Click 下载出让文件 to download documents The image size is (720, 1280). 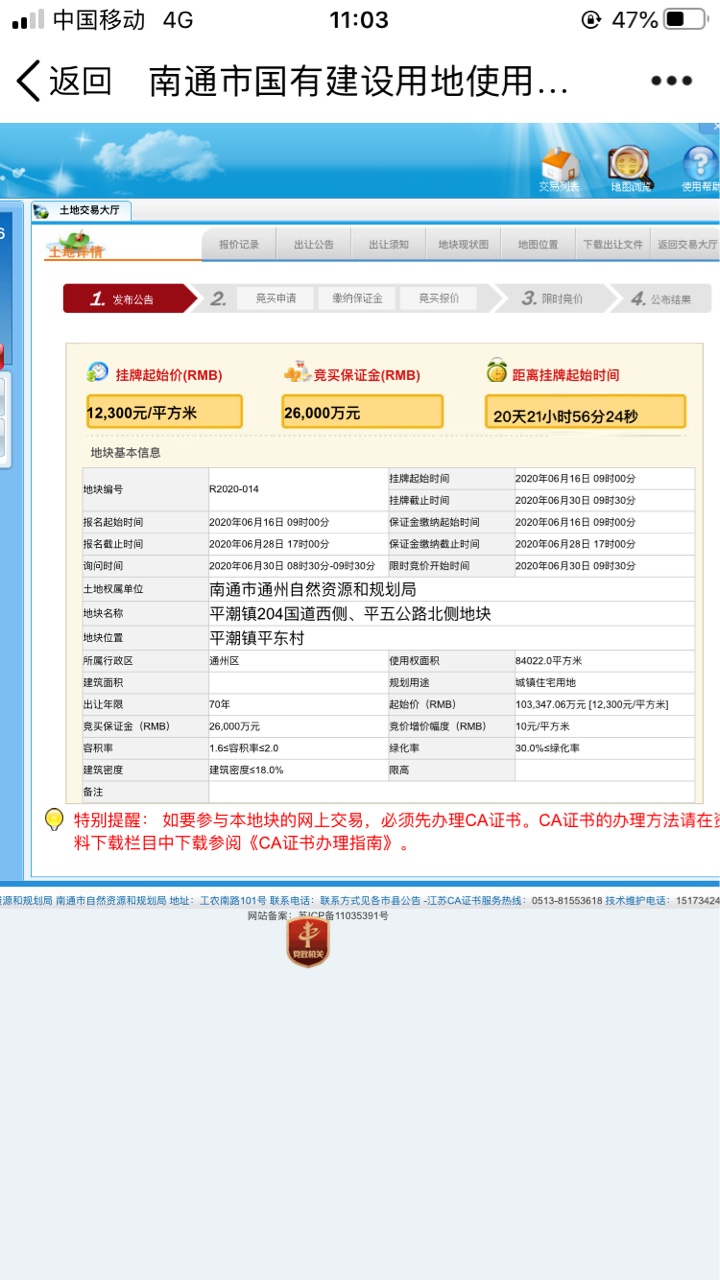[x=612, y=245]
